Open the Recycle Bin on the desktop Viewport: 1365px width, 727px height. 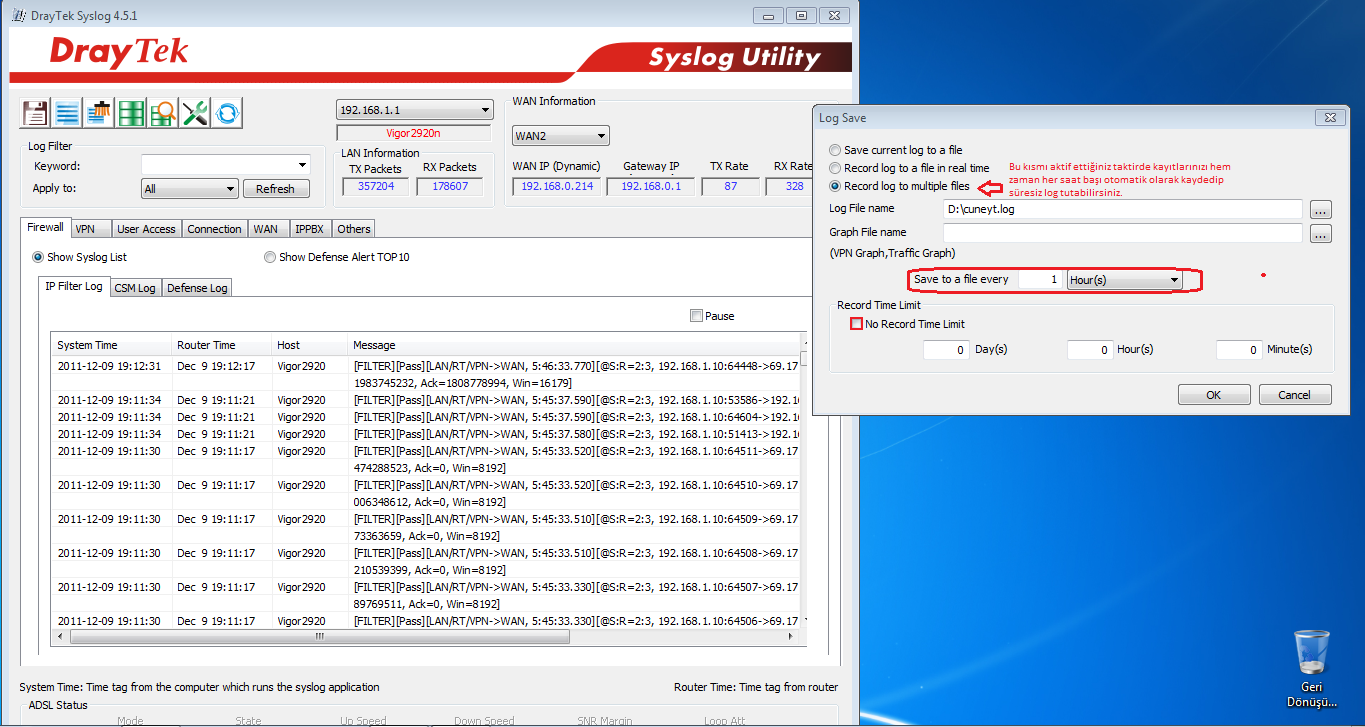point(1311,655)
